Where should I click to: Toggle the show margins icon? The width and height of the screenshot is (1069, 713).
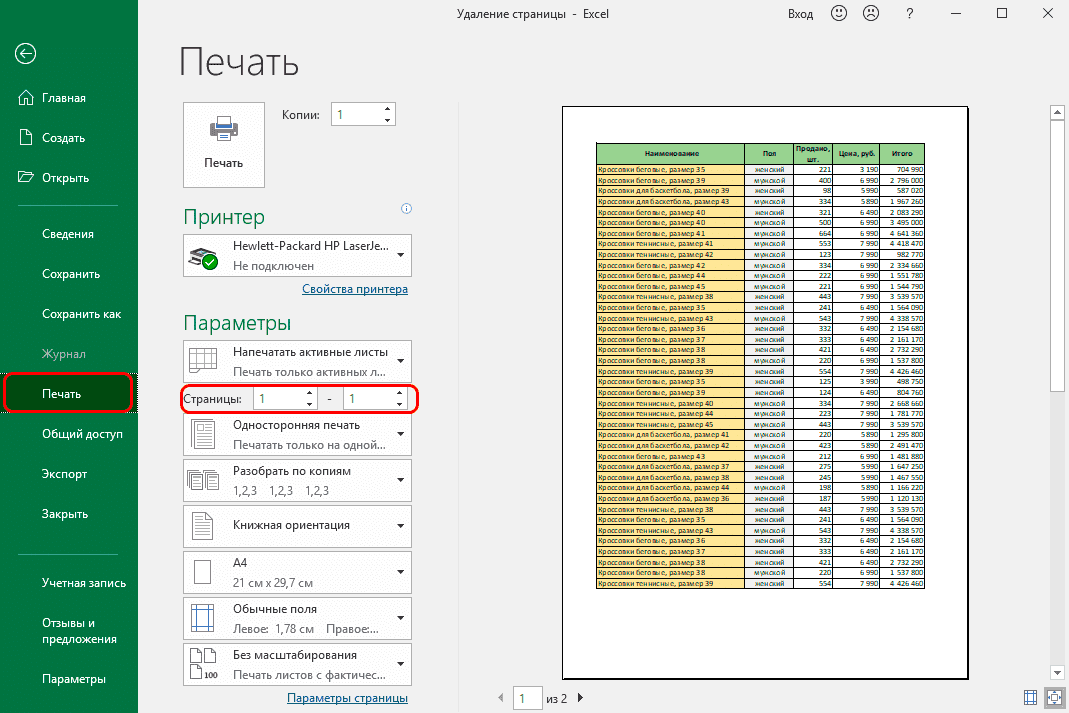click(x=1031, y=697)
